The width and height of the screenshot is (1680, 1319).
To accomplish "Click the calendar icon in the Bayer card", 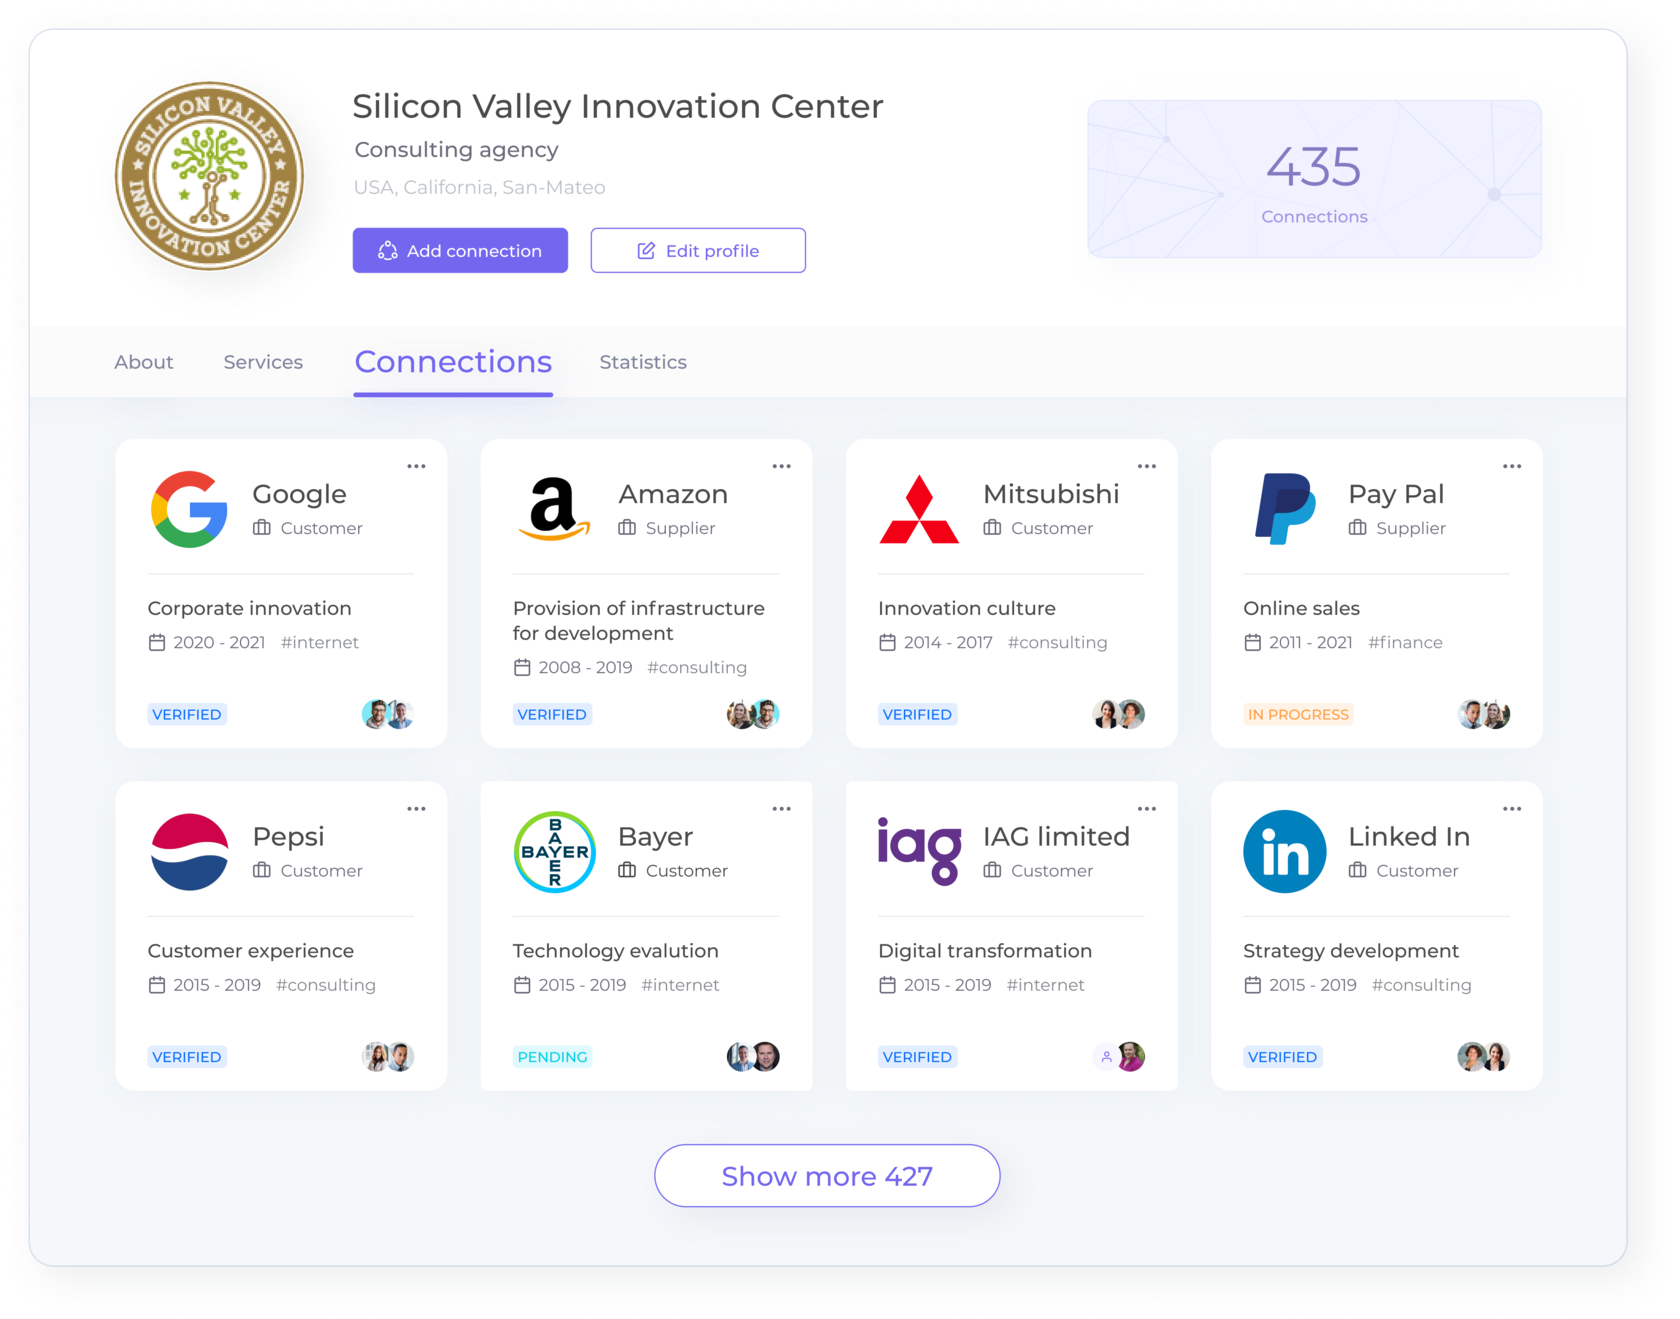I will click(522, 985).
